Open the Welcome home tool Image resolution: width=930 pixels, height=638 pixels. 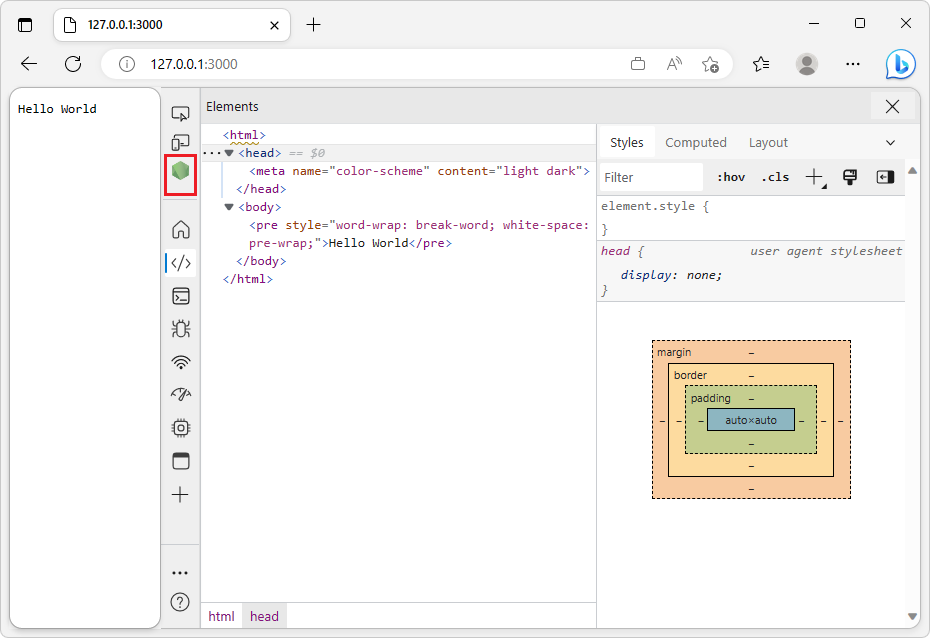click(180, 229)
